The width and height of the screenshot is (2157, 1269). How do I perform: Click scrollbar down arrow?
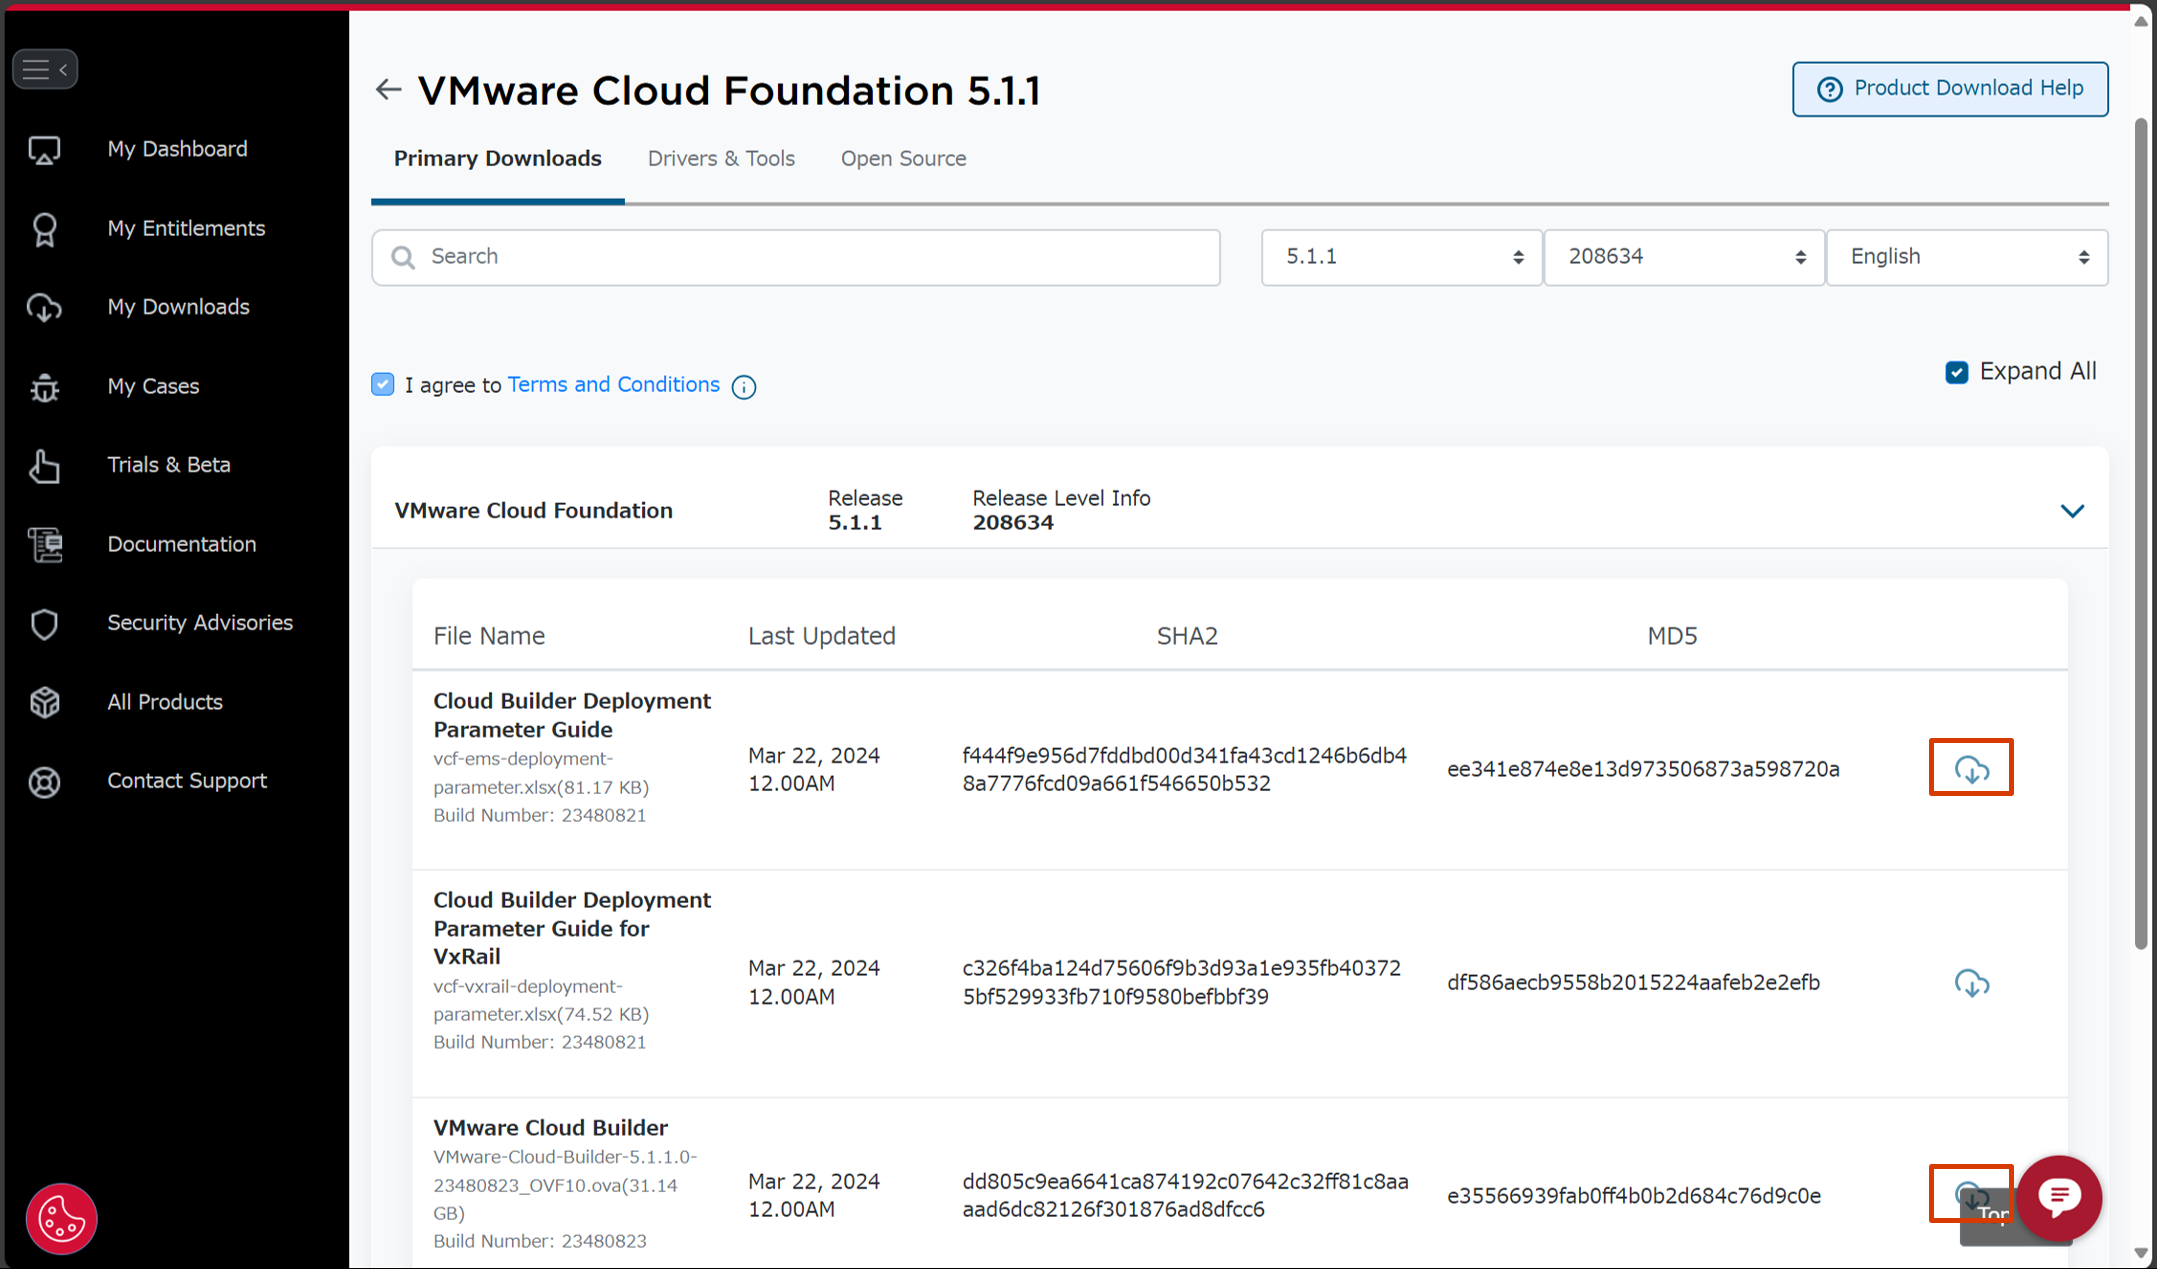coord(2141,1253)
